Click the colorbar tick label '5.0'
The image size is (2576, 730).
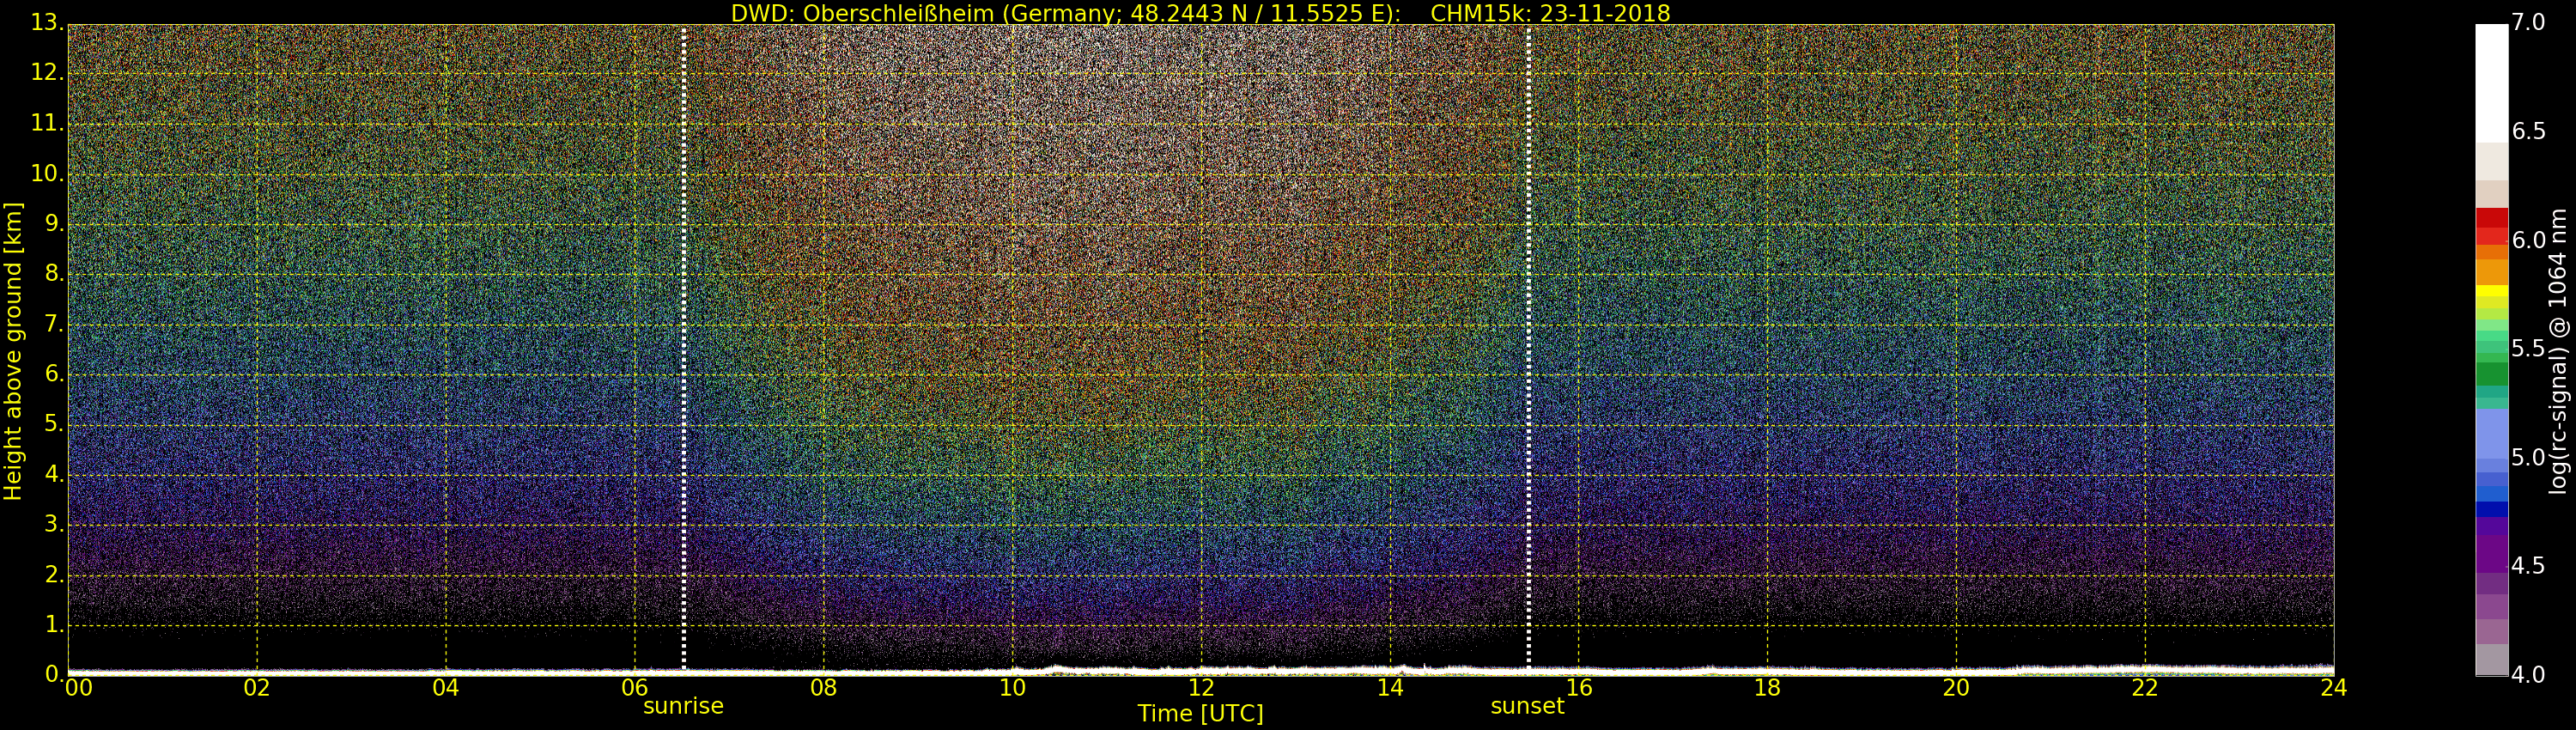point(2528,457)
